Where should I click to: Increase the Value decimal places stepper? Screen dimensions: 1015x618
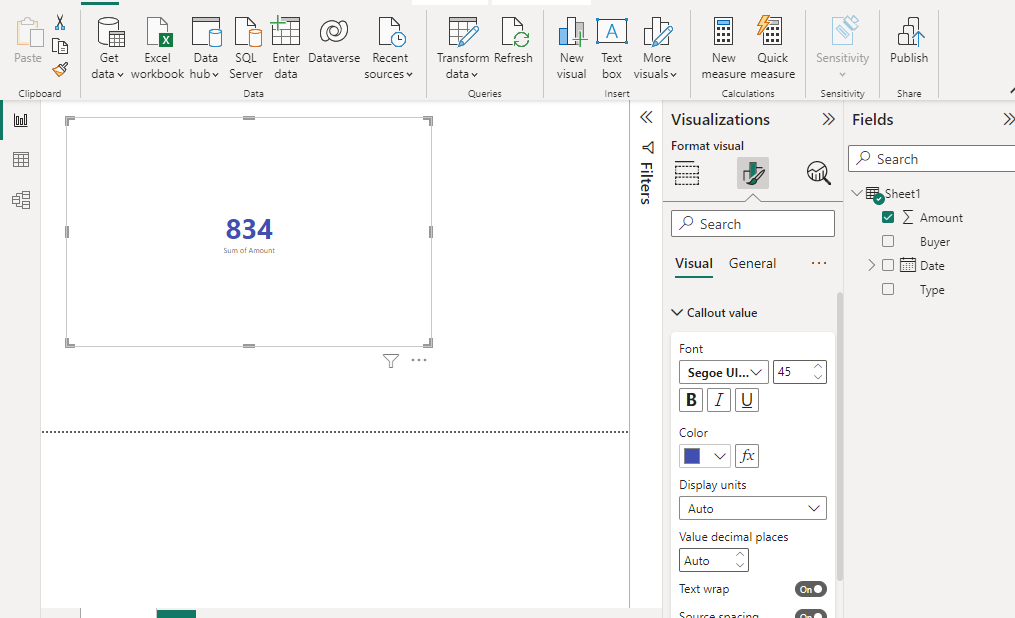[x=740, y=555]
